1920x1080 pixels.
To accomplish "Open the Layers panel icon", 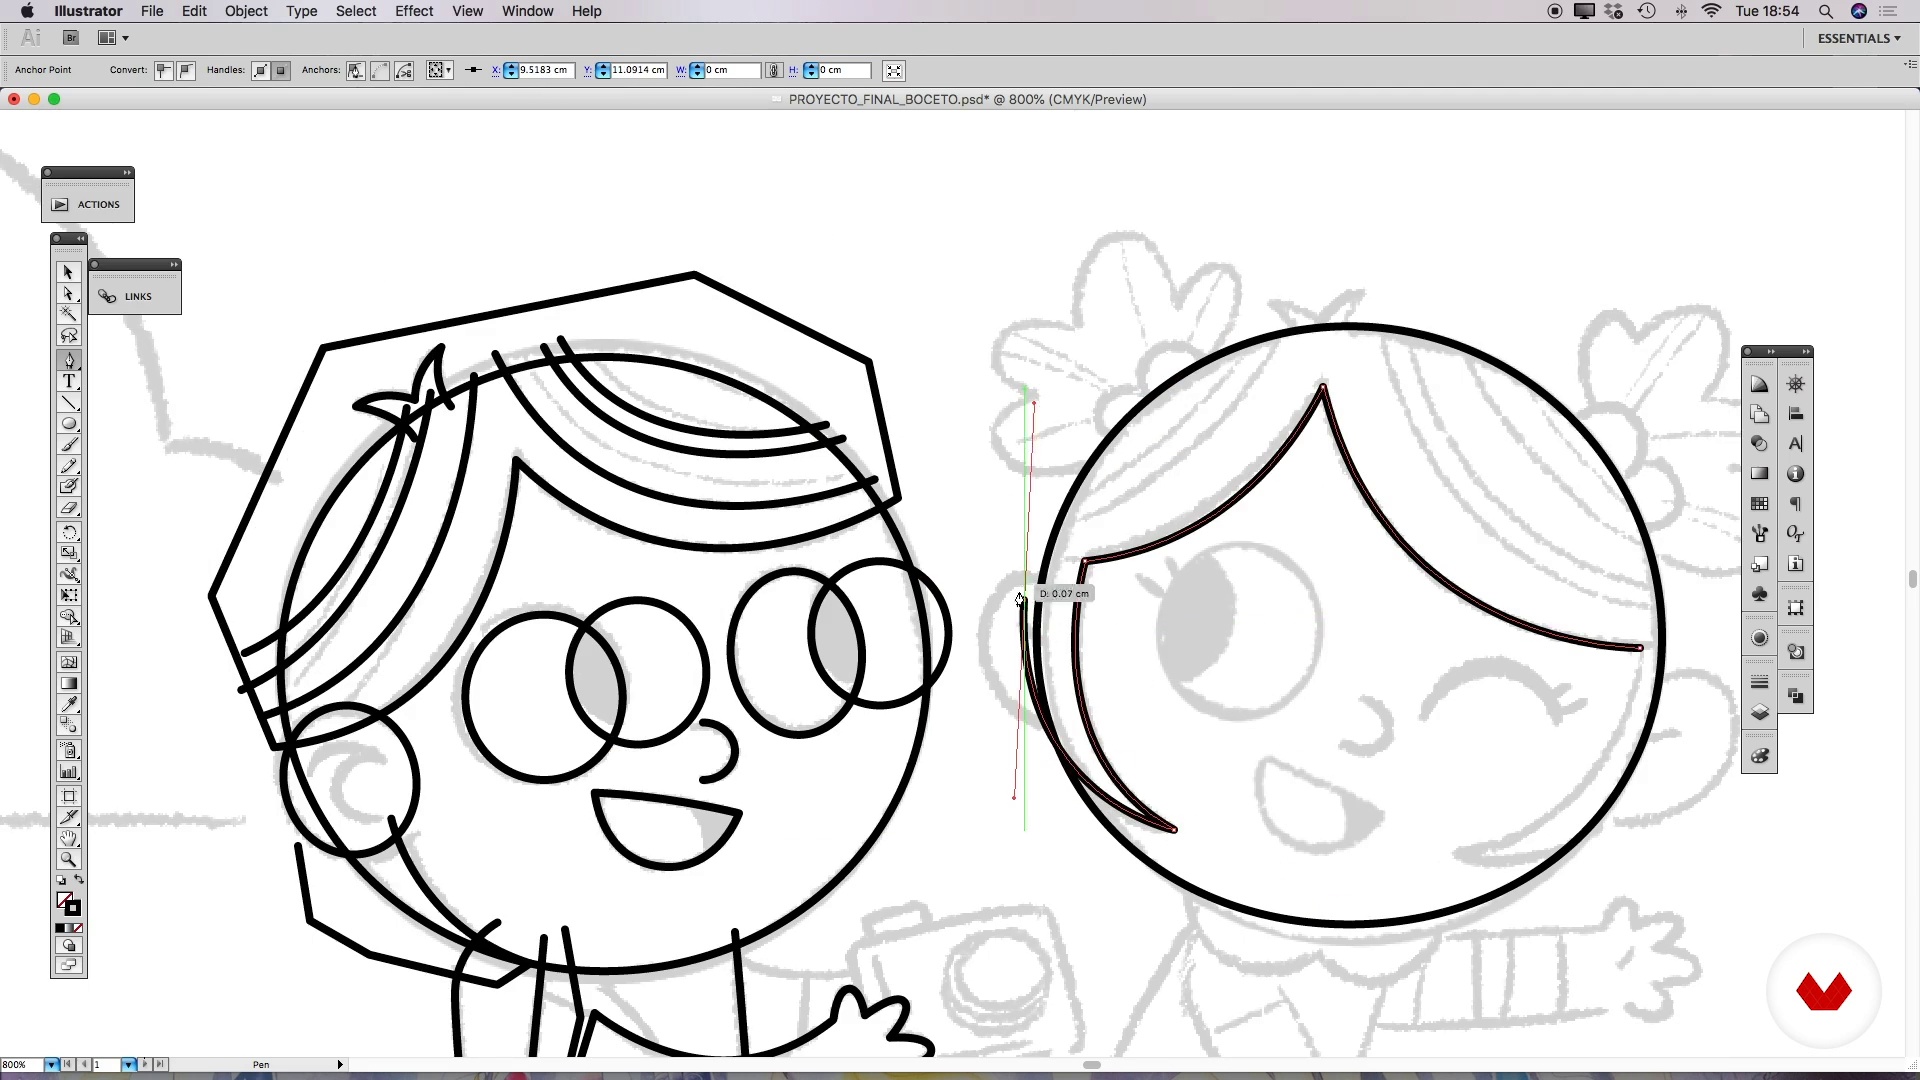I will 1759,712.
